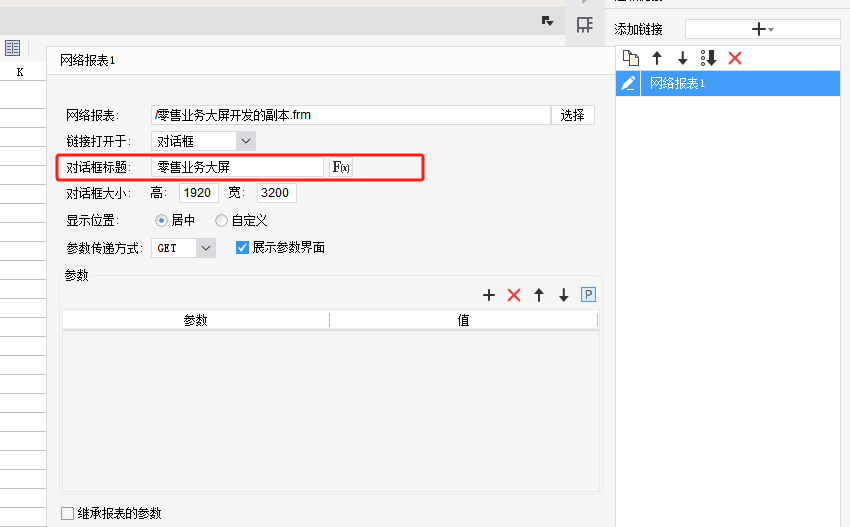This screenshot has width=850, height=527.
Task: Add a parameter with the plus icon
Action: coord(489,295)
